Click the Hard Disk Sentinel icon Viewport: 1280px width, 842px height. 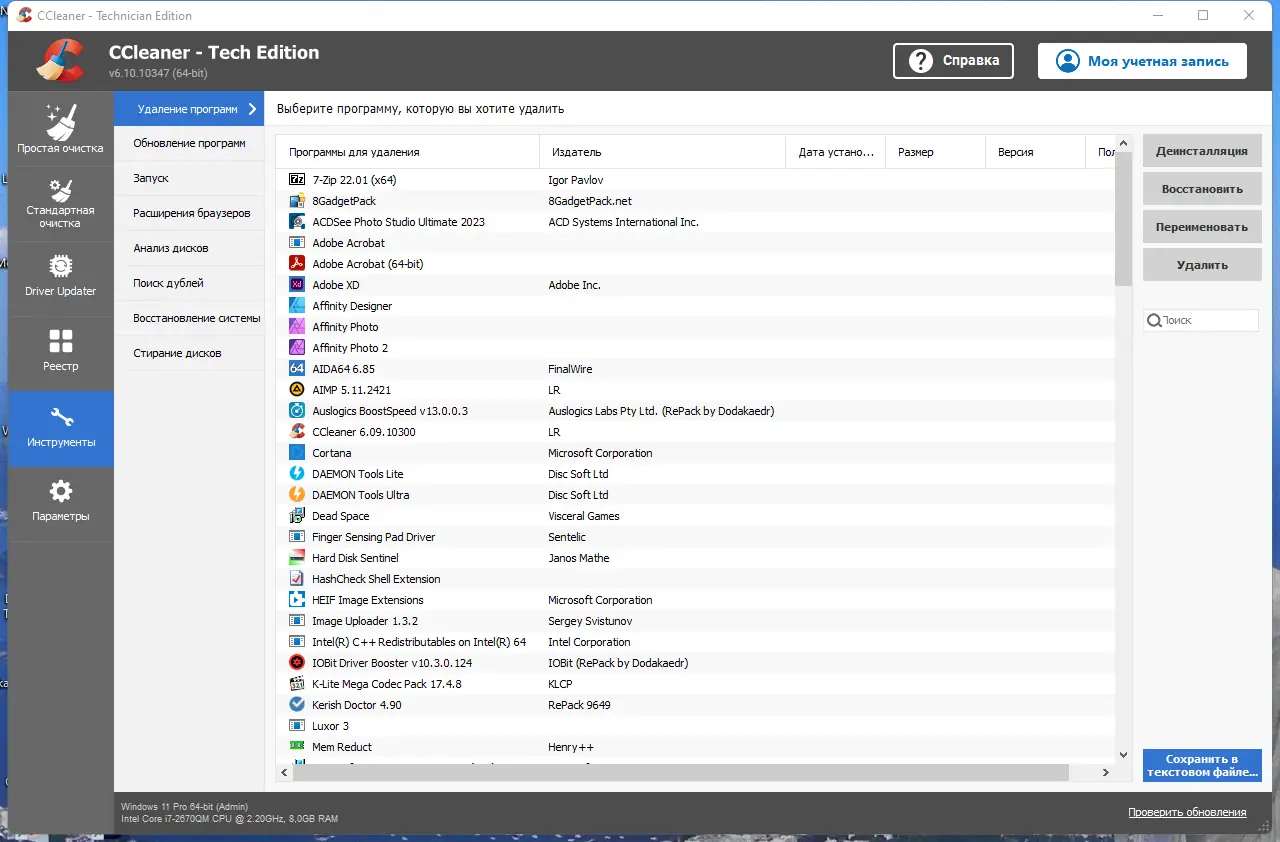296,558
